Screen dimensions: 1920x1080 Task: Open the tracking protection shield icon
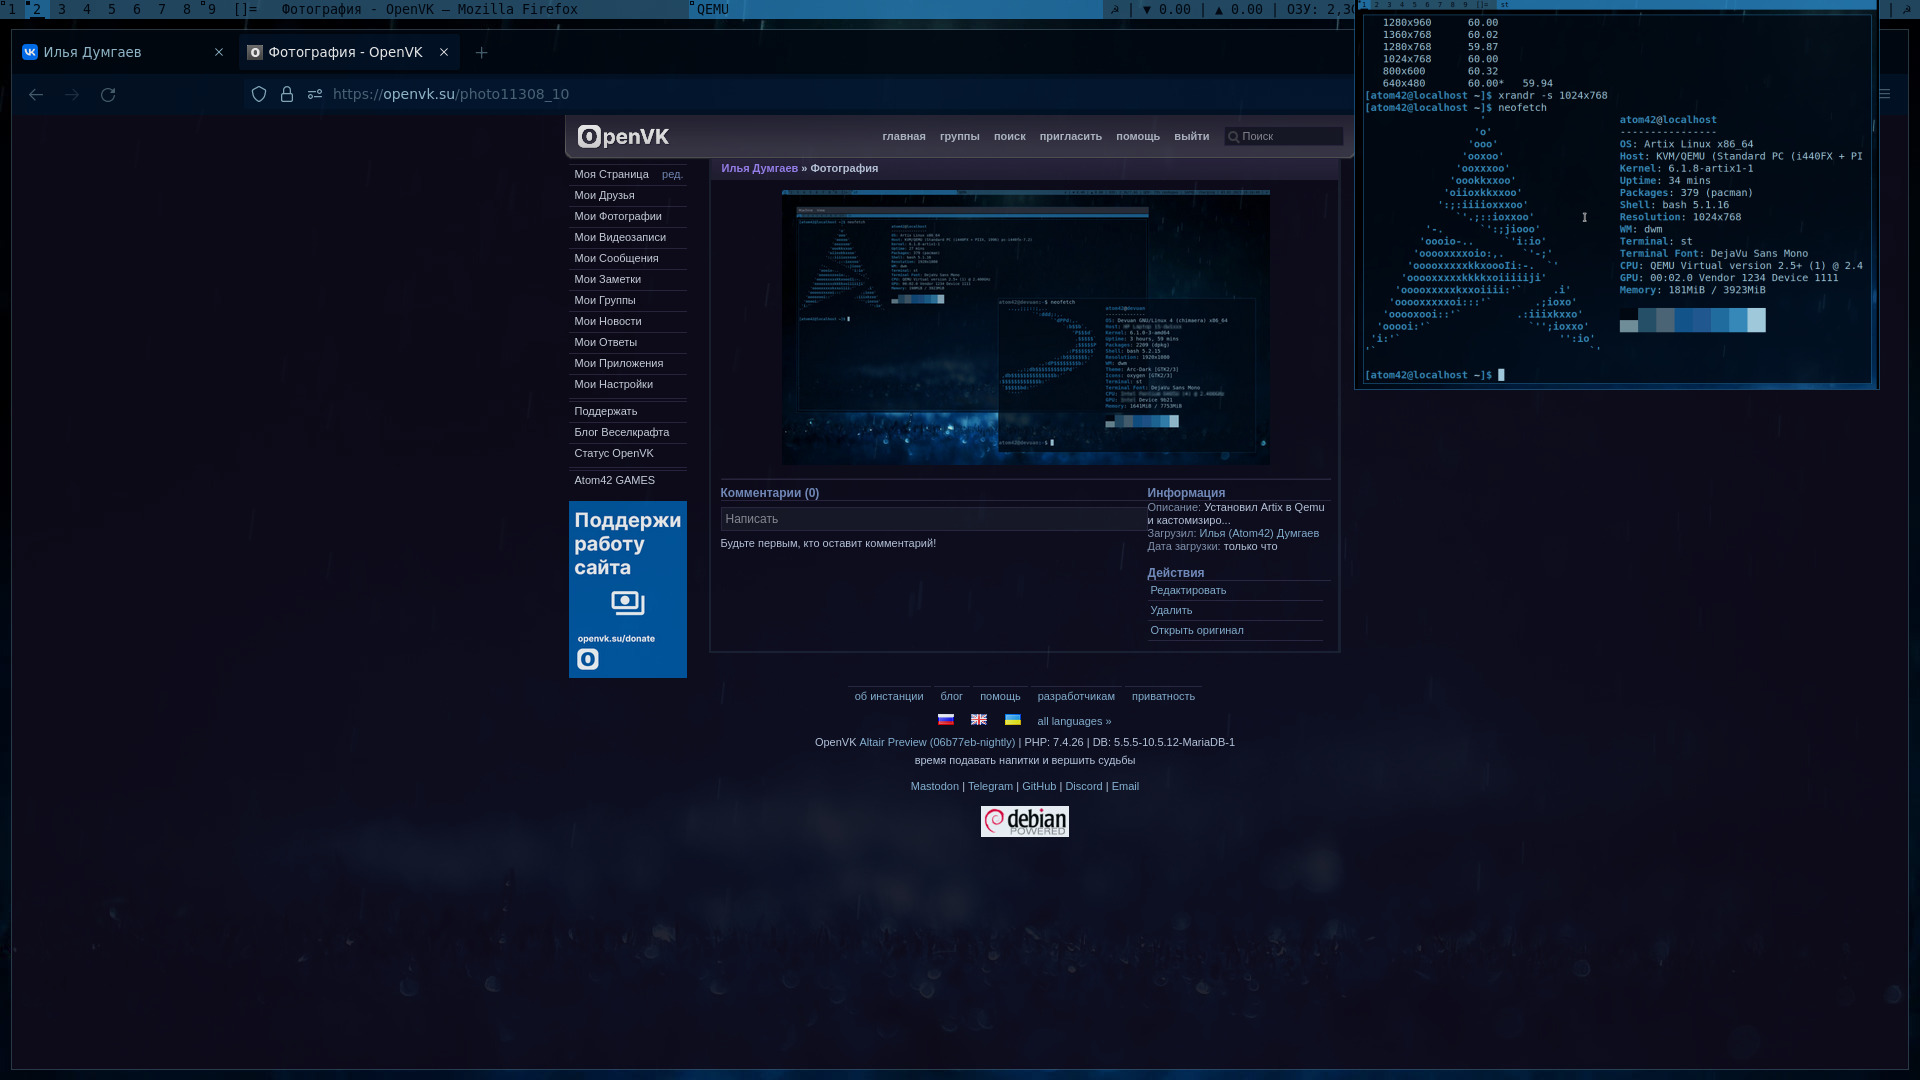pyautogui.click(x=259, y=94)
